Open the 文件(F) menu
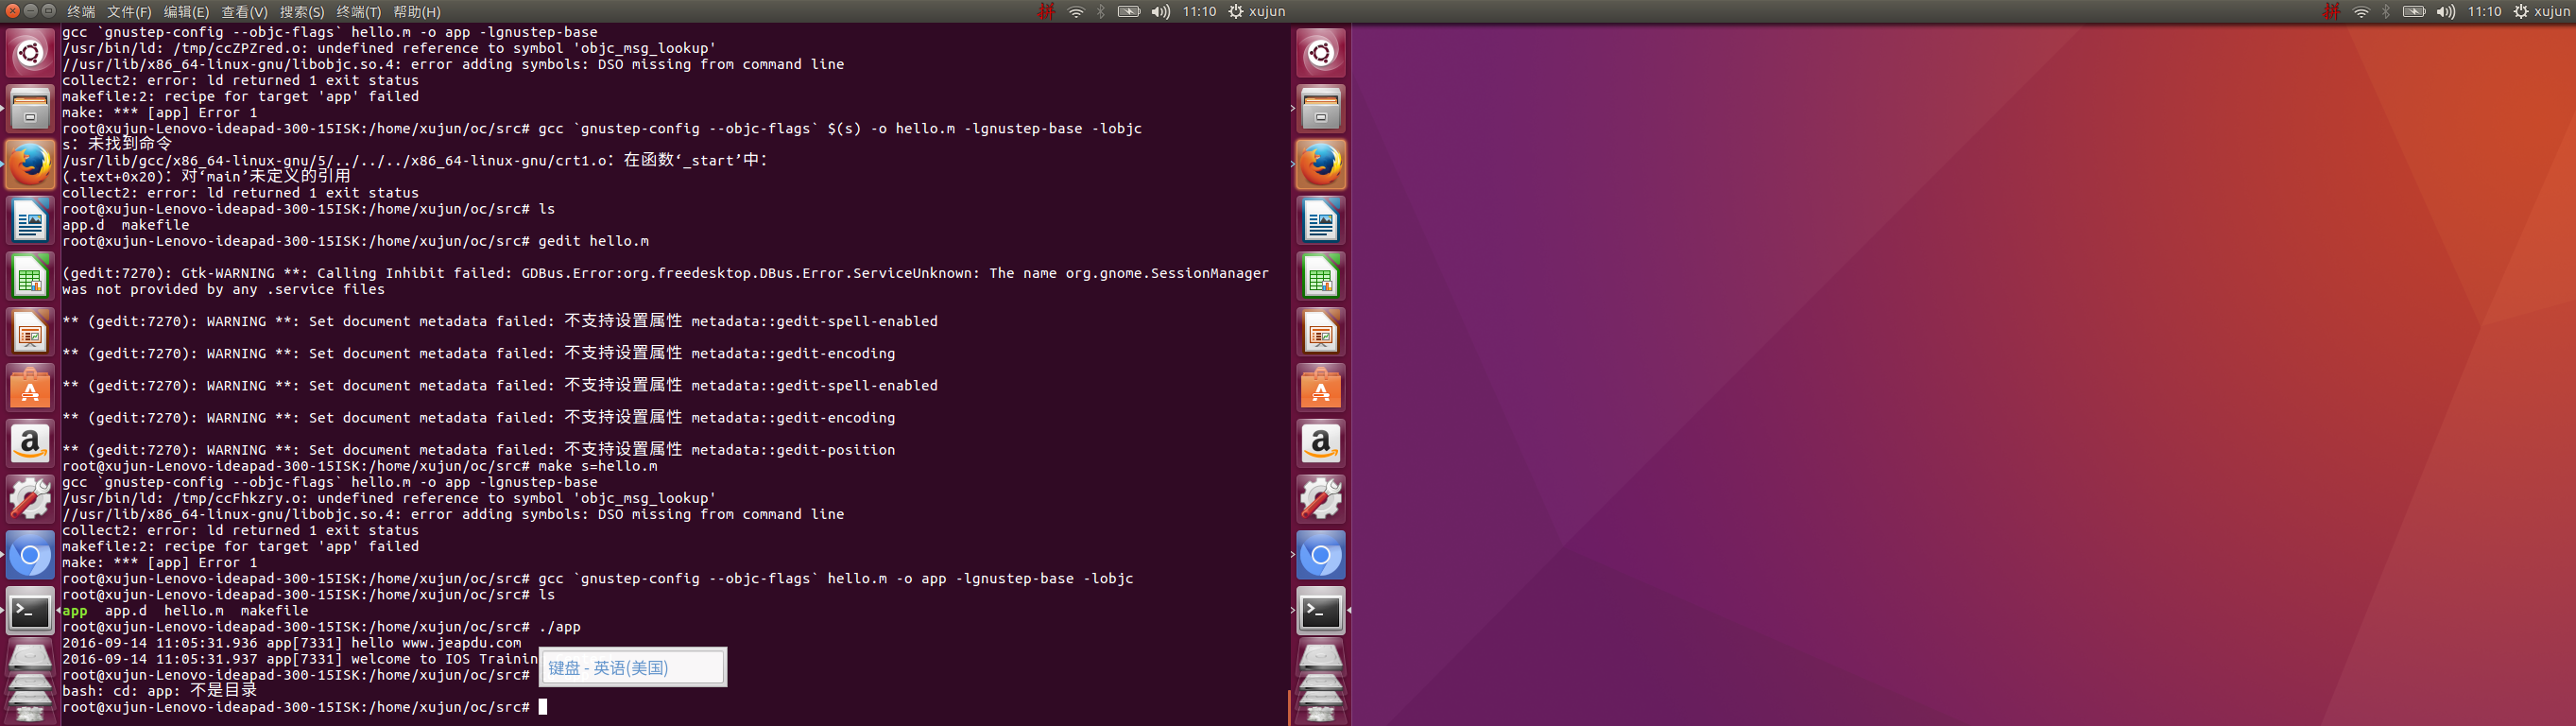This screenshot has height=726, width=2576. tap(129, 12)
